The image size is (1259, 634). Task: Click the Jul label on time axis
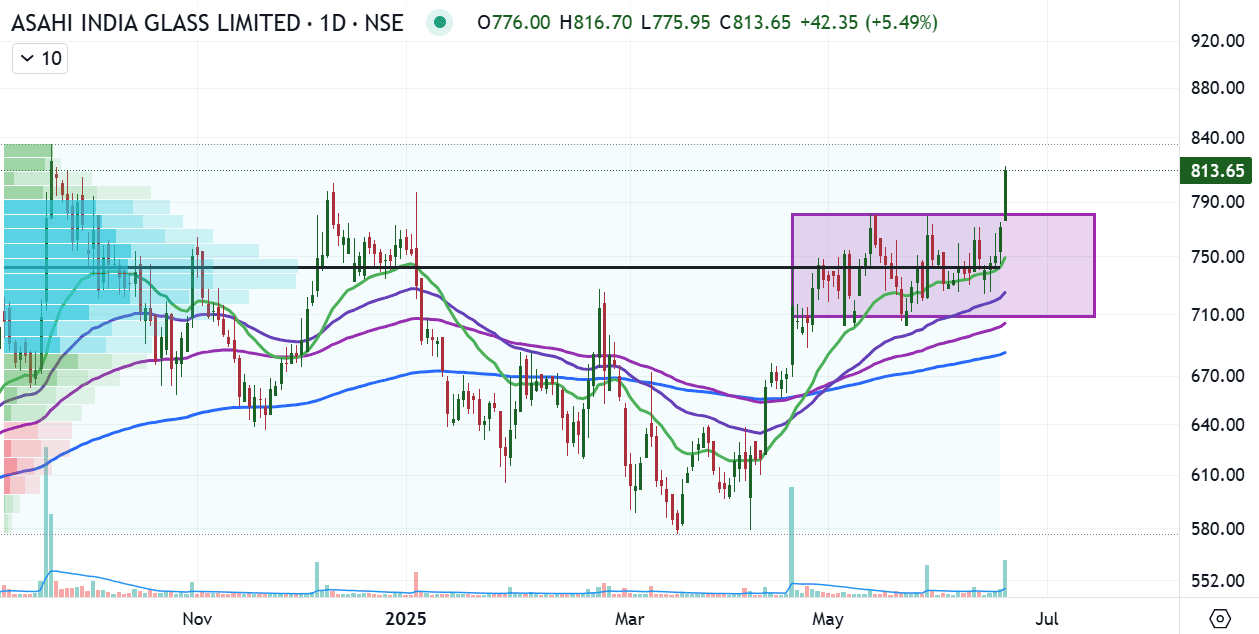coord(1047,619)
